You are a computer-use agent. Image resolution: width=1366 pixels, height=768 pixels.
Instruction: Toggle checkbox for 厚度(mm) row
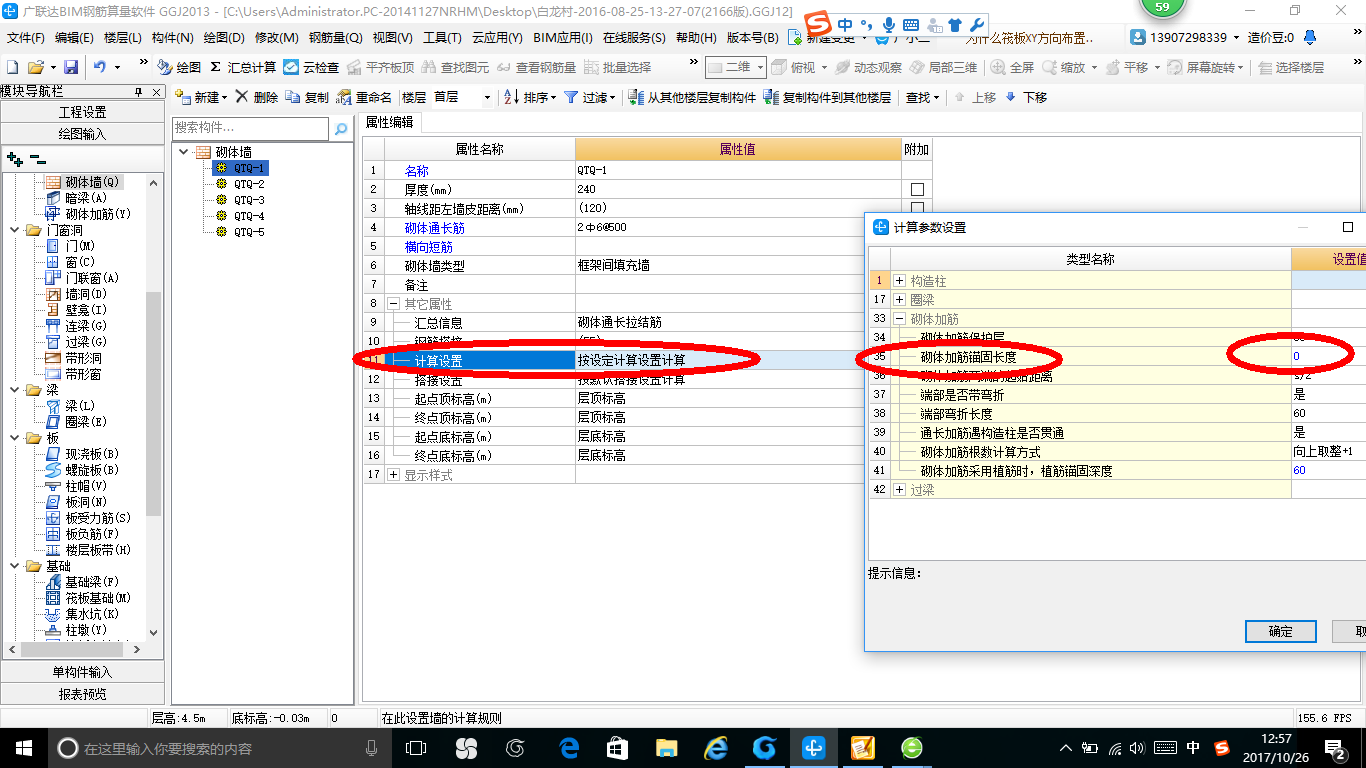pos(917,189)
